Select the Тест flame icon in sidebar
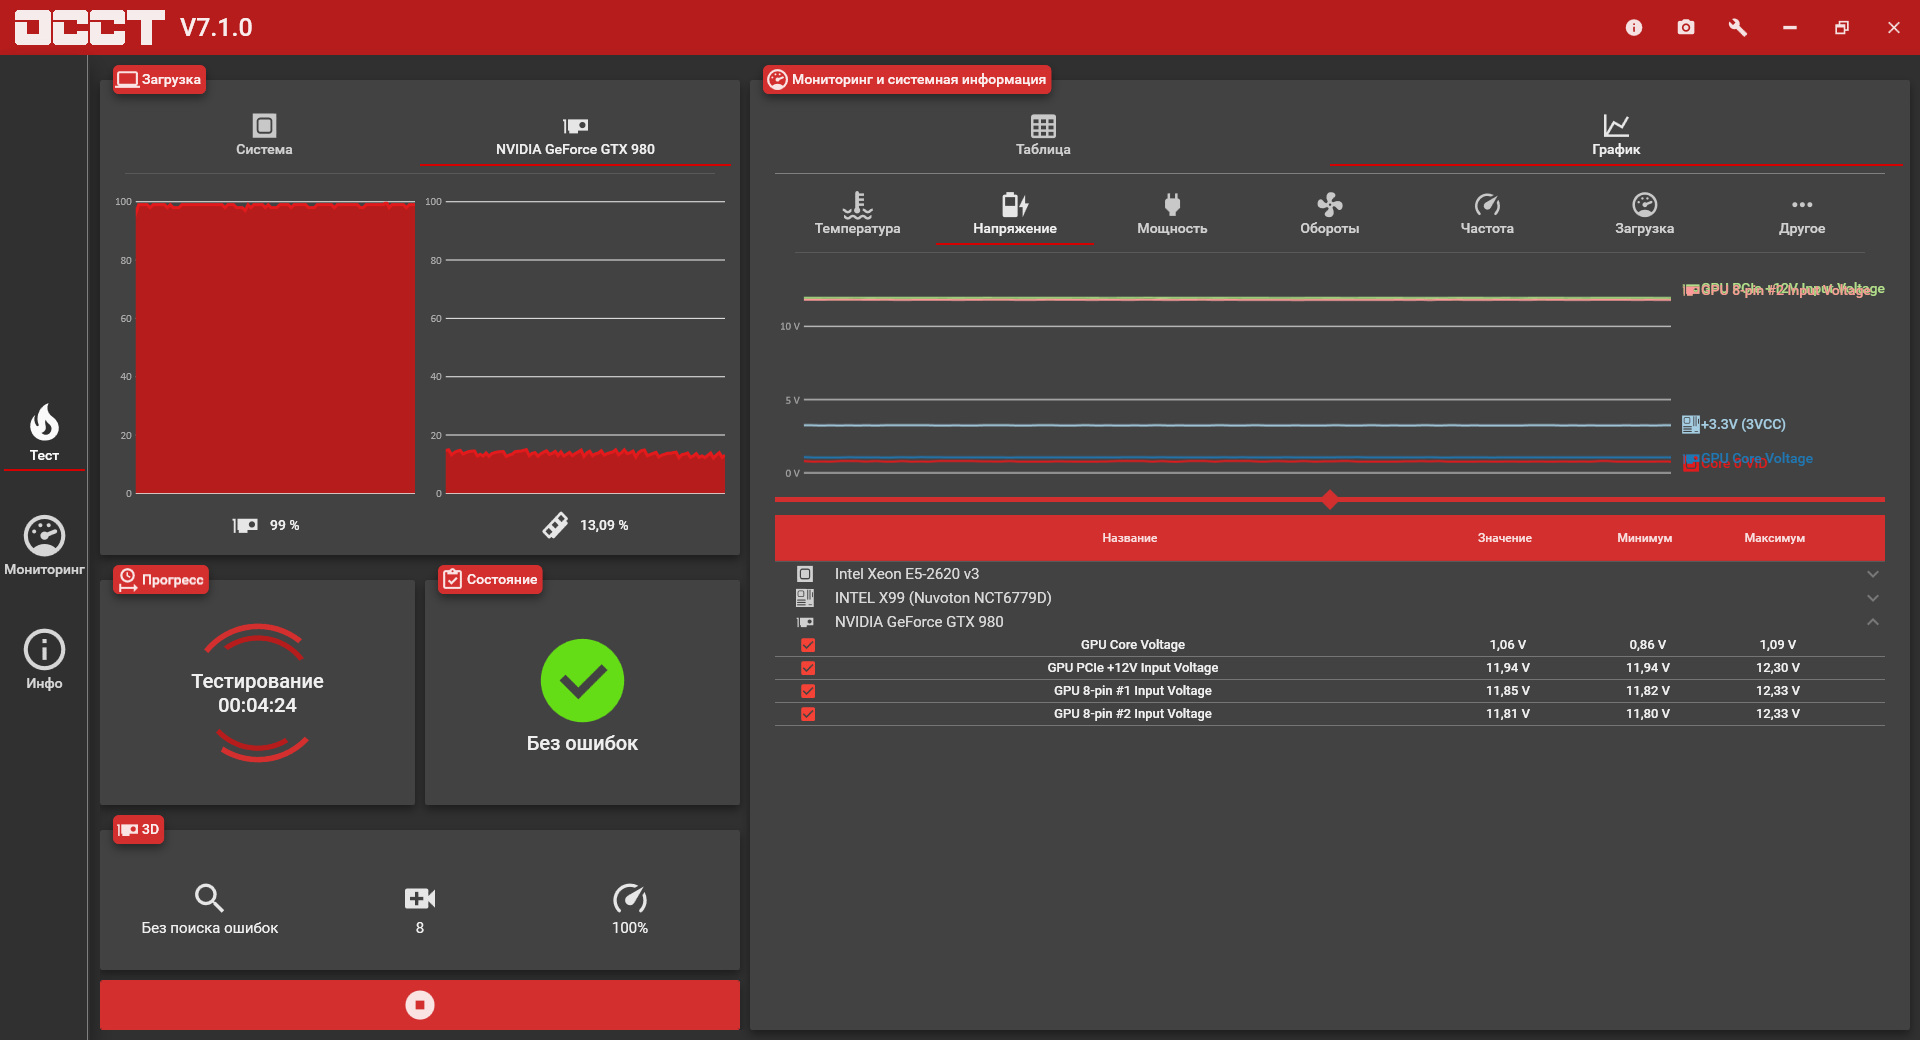 tap(44, 423)
